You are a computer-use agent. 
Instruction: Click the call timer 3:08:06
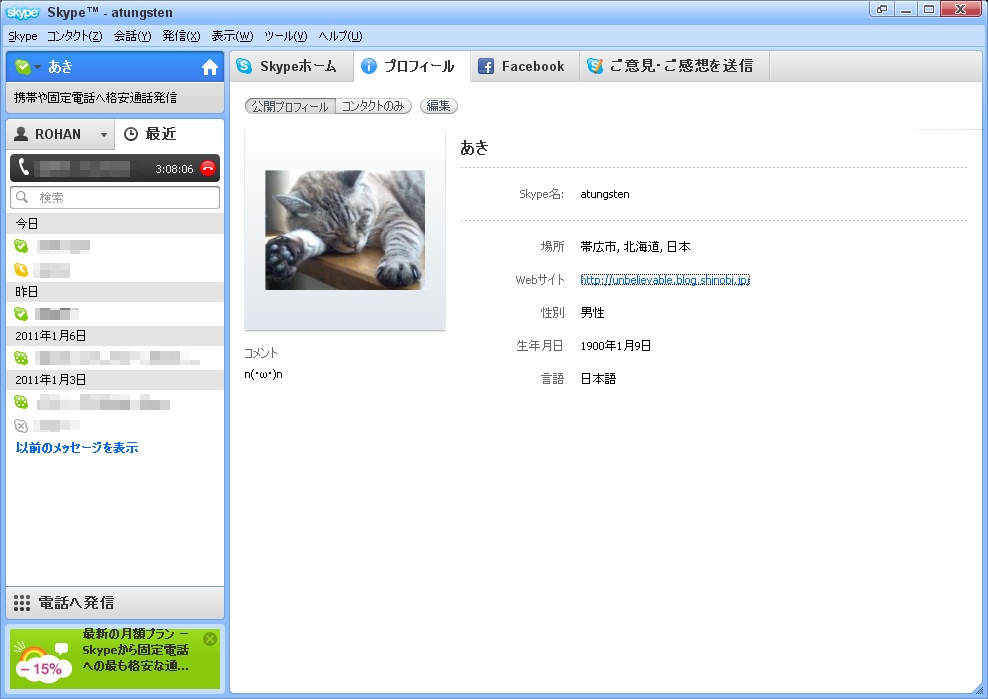(x=174, y=169)
